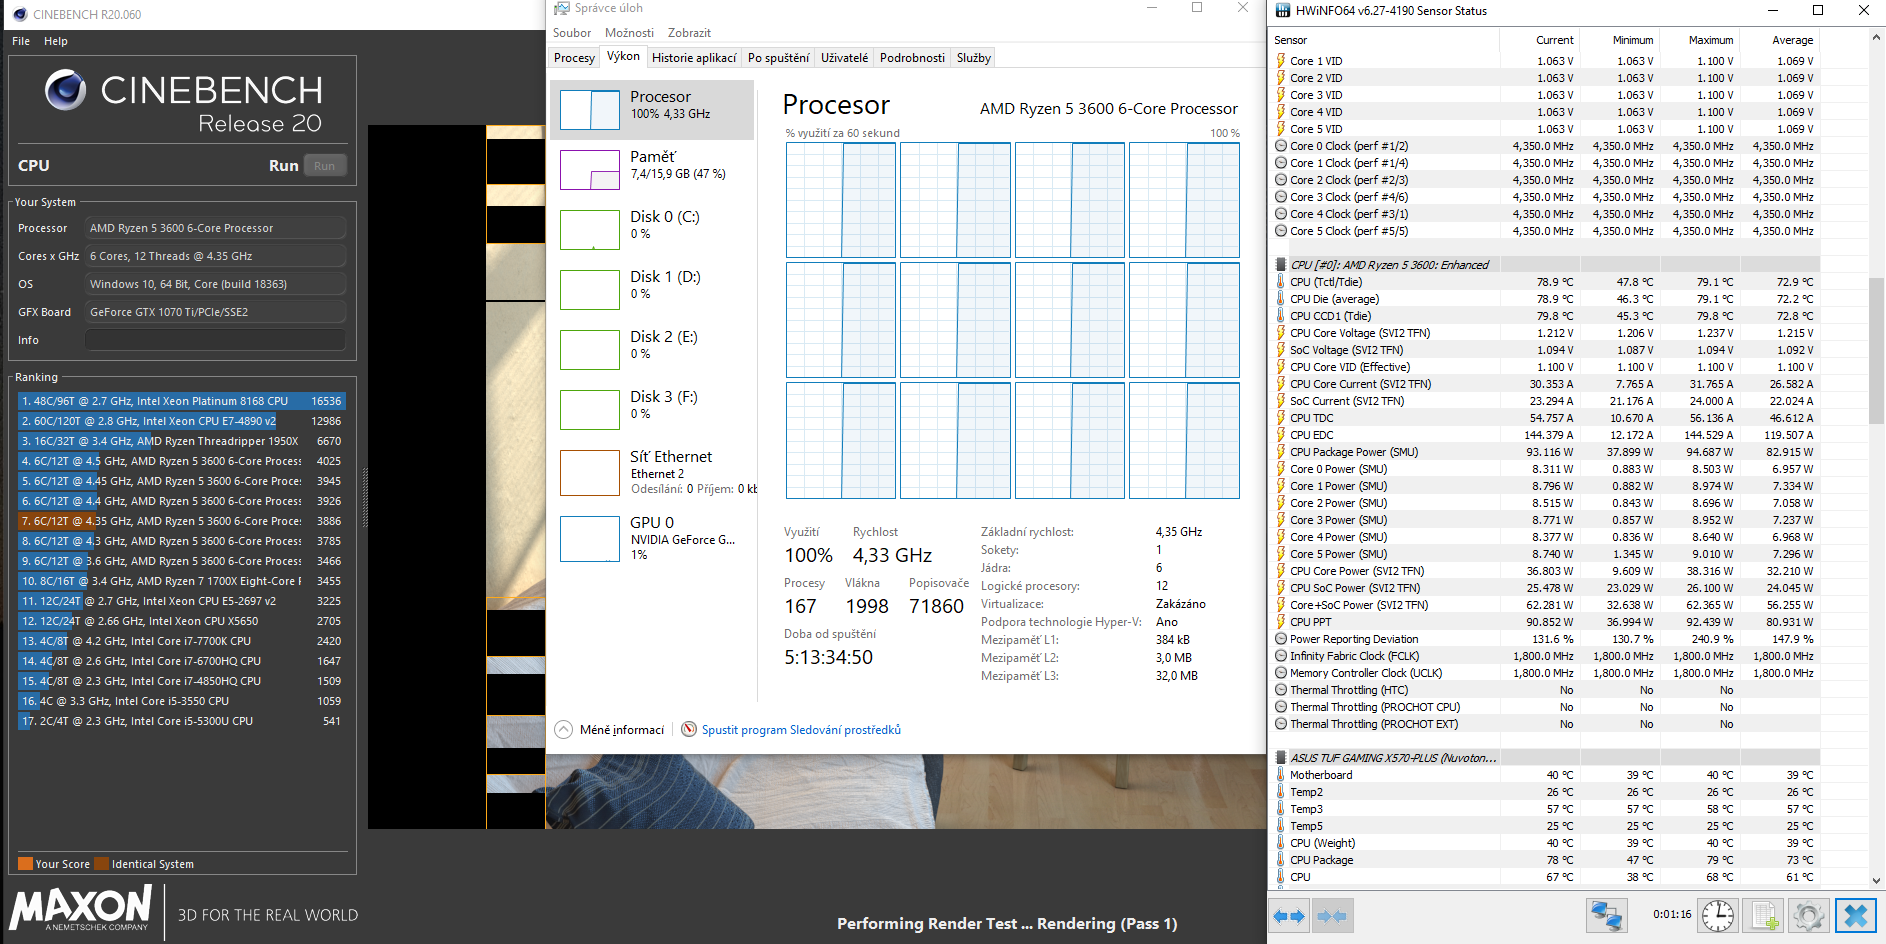This screenshot has width=1886, height=944.
Task: Click the HWiNFO scrollbar up arrow
Action: 1876,36
